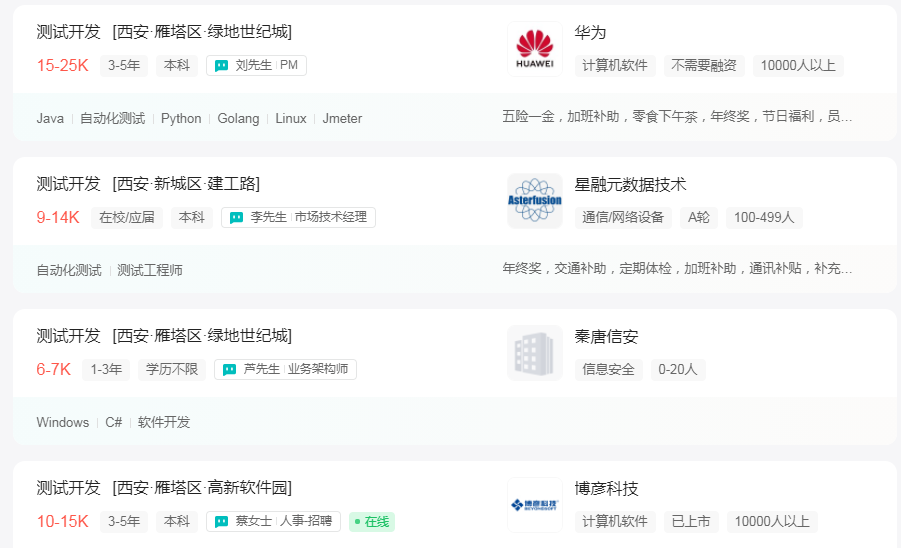The image size is (901, 548).
Task: Contact recruiter 李先生 市场技术经理
Action: tap(298, 217)
